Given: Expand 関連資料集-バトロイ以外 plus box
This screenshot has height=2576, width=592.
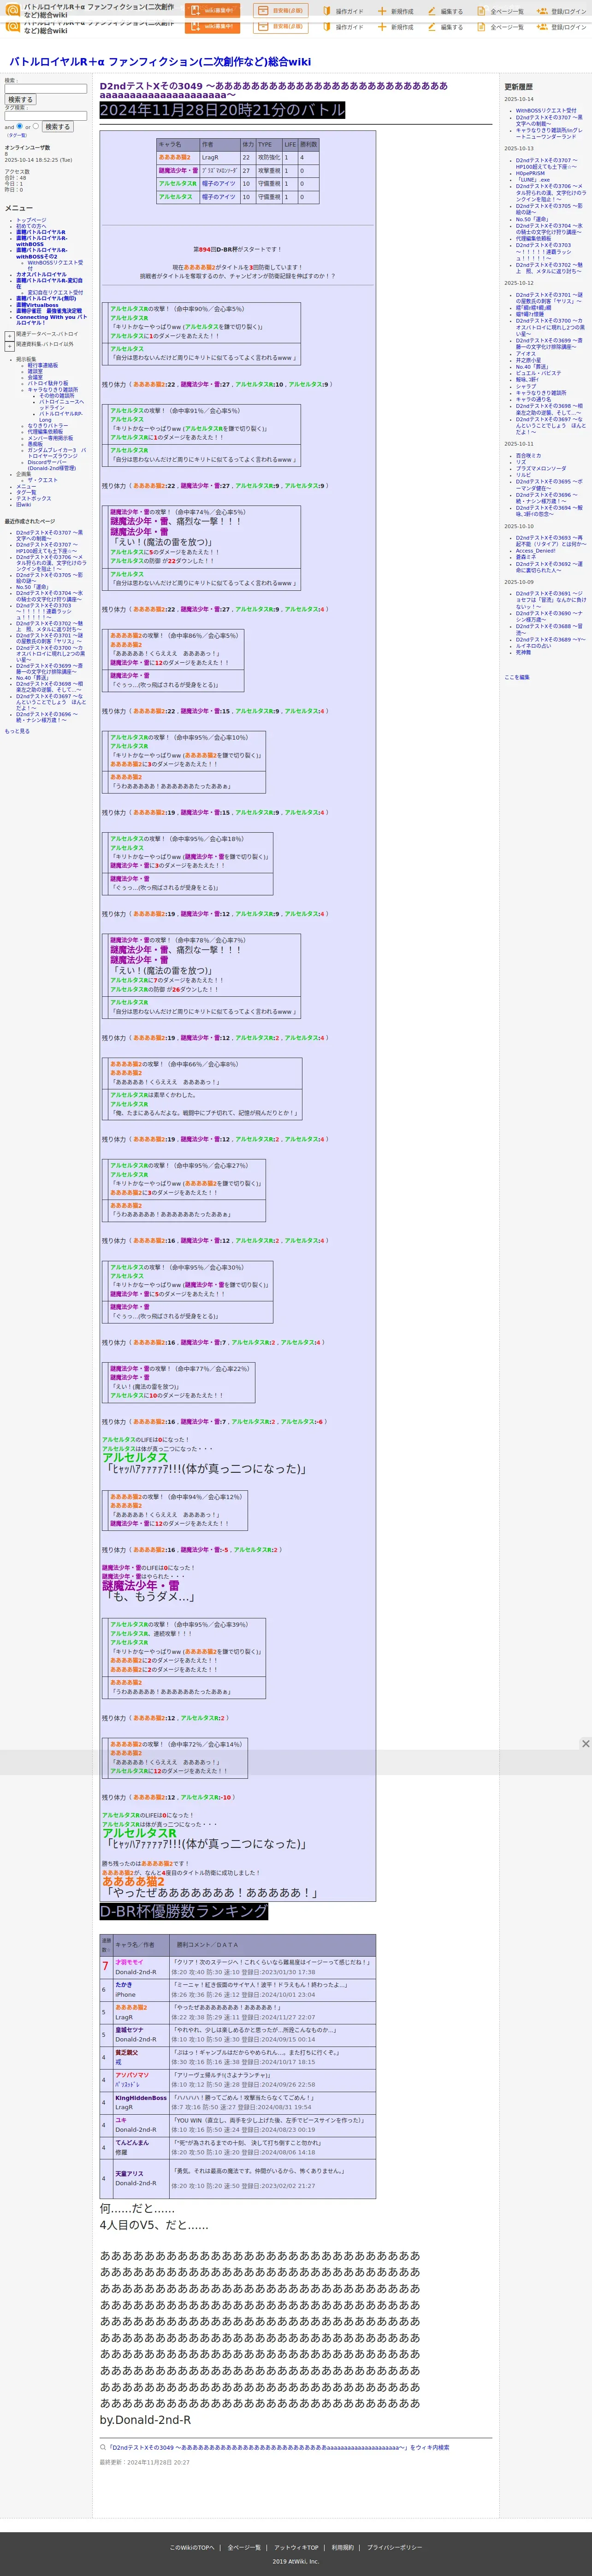Looking at the screenshot, I should 9,346.
